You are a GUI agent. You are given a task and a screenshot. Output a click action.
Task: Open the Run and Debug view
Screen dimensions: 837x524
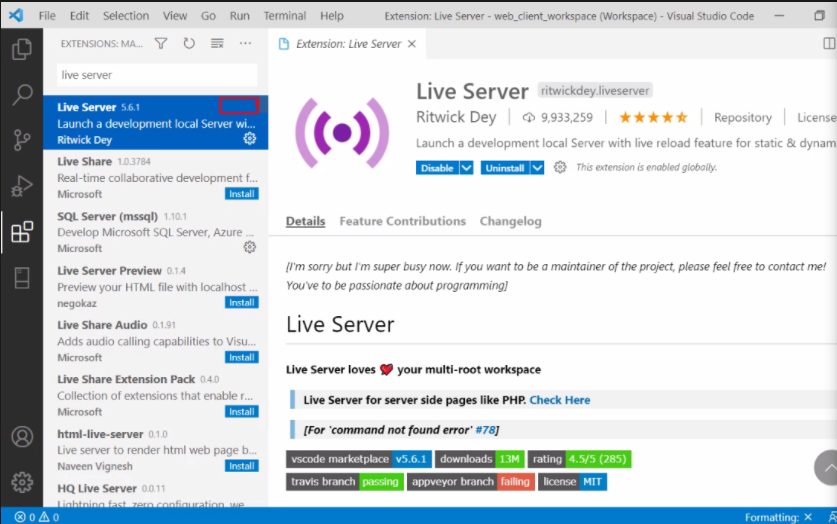pyautogui.click(x=22, y=186)
